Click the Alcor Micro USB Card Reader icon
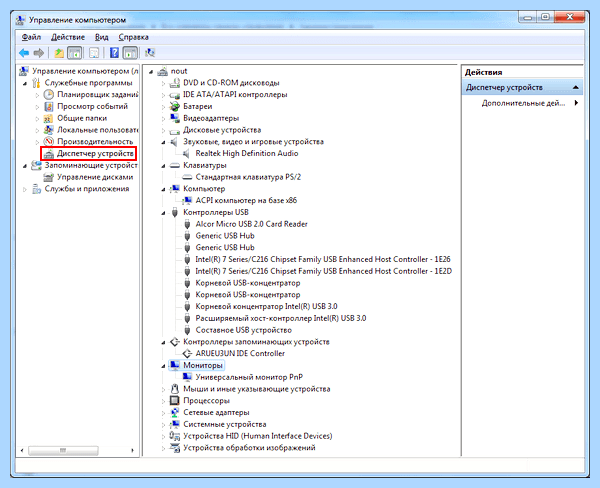Image resolution: width=600 pixels, height=488 pixels. [187, 224]
